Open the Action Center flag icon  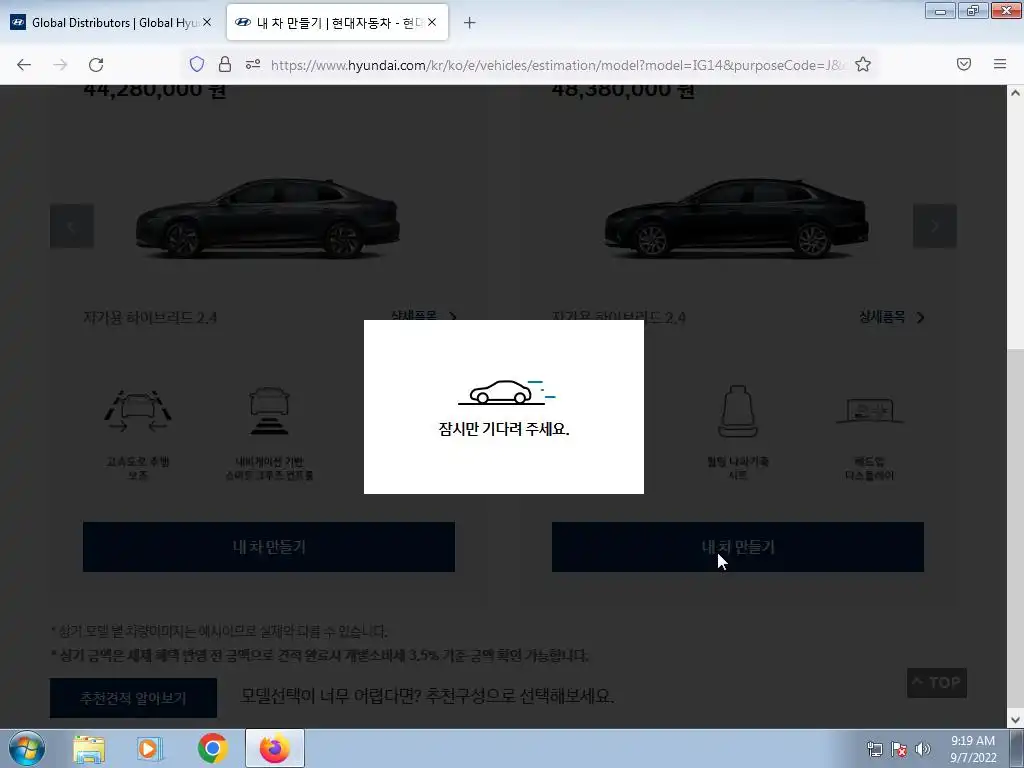point(899,749)
